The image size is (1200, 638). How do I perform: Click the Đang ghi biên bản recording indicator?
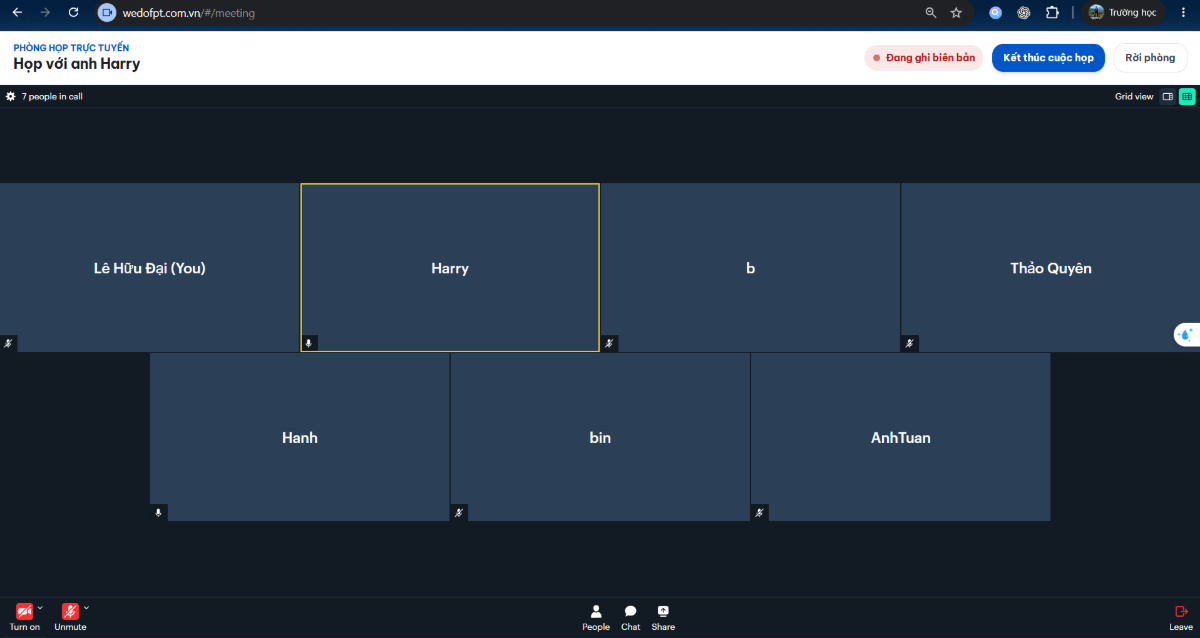point(924,58)
